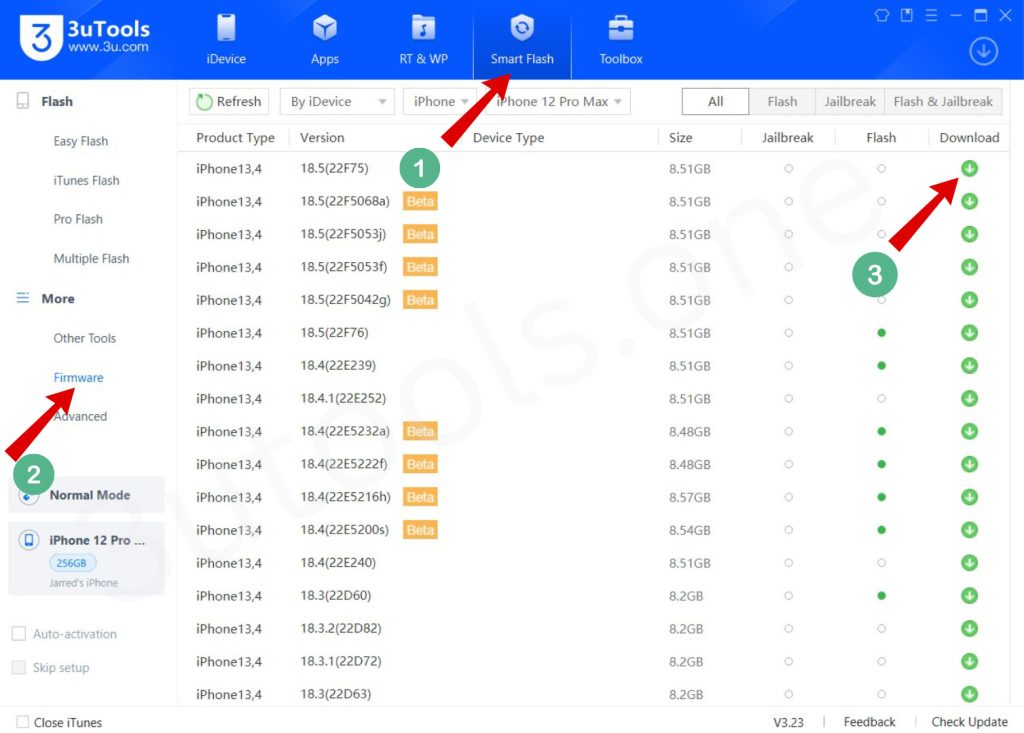The width and height of the screenshot is (1024, 733).
Task: Select Flash radio for 18.4(22E5216h)
Action: click(881, 497)
